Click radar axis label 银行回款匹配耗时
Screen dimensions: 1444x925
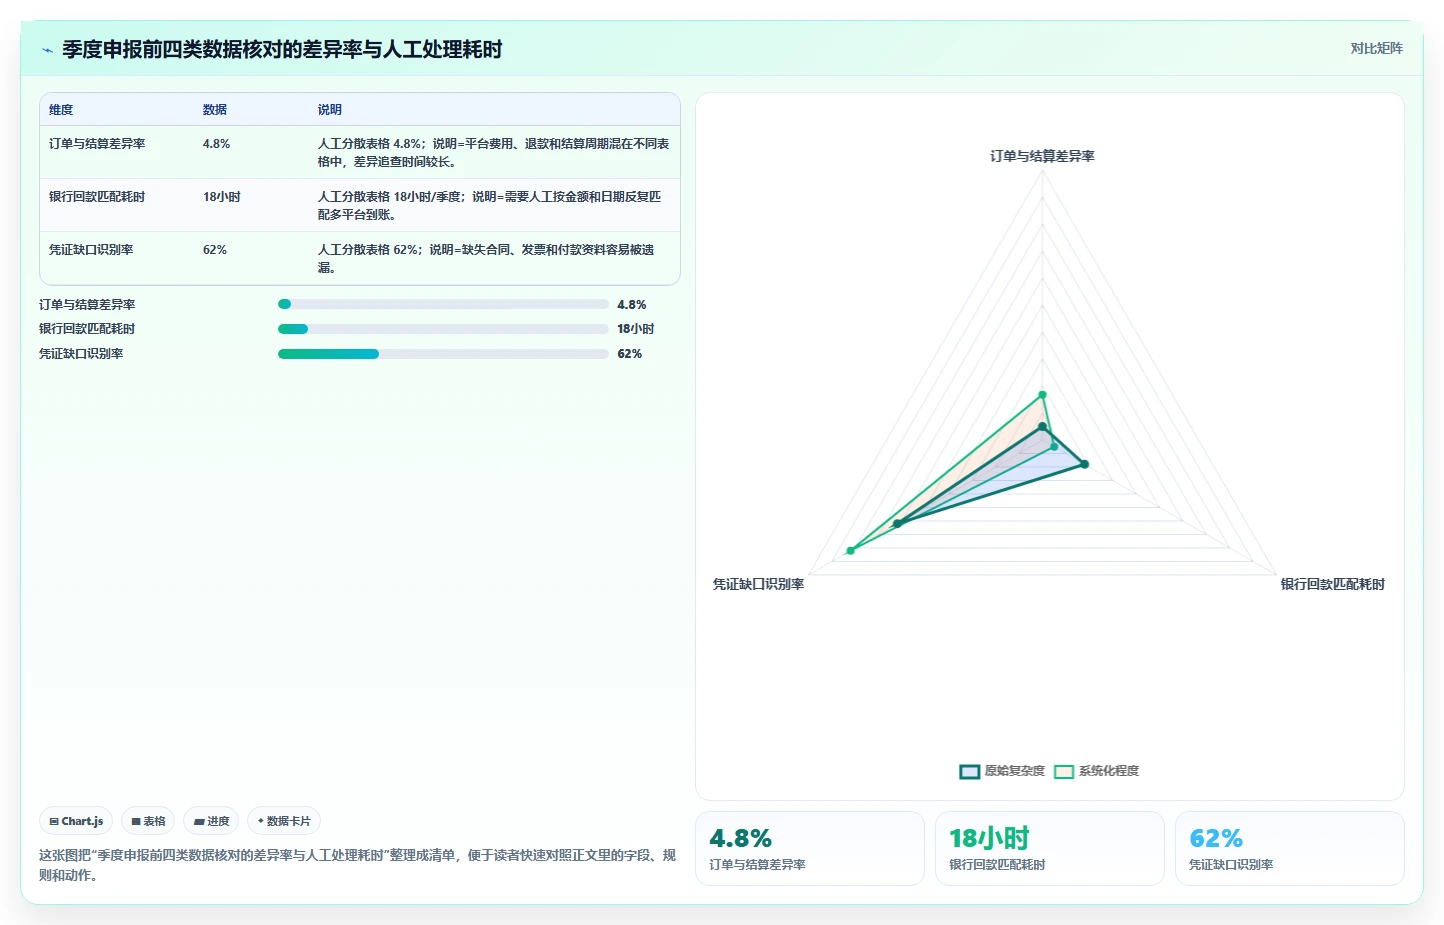coord(1333,584)
